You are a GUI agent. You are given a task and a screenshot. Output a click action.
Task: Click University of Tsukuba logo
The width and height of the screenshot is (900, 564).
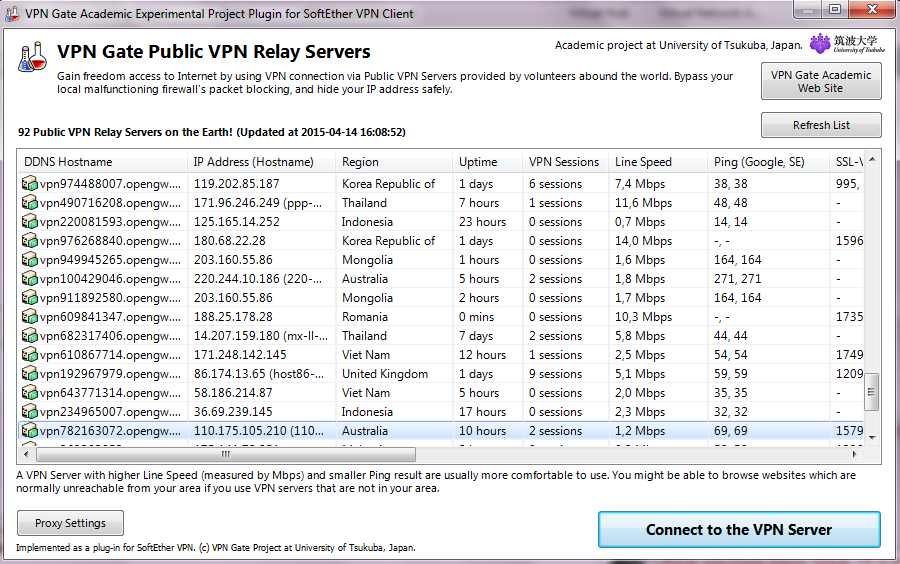847,44
